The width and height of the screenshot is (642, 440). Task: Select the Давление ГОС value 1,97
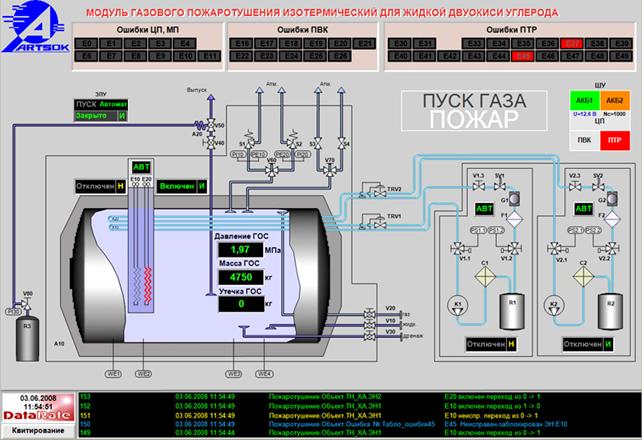(x=241, y=250)
